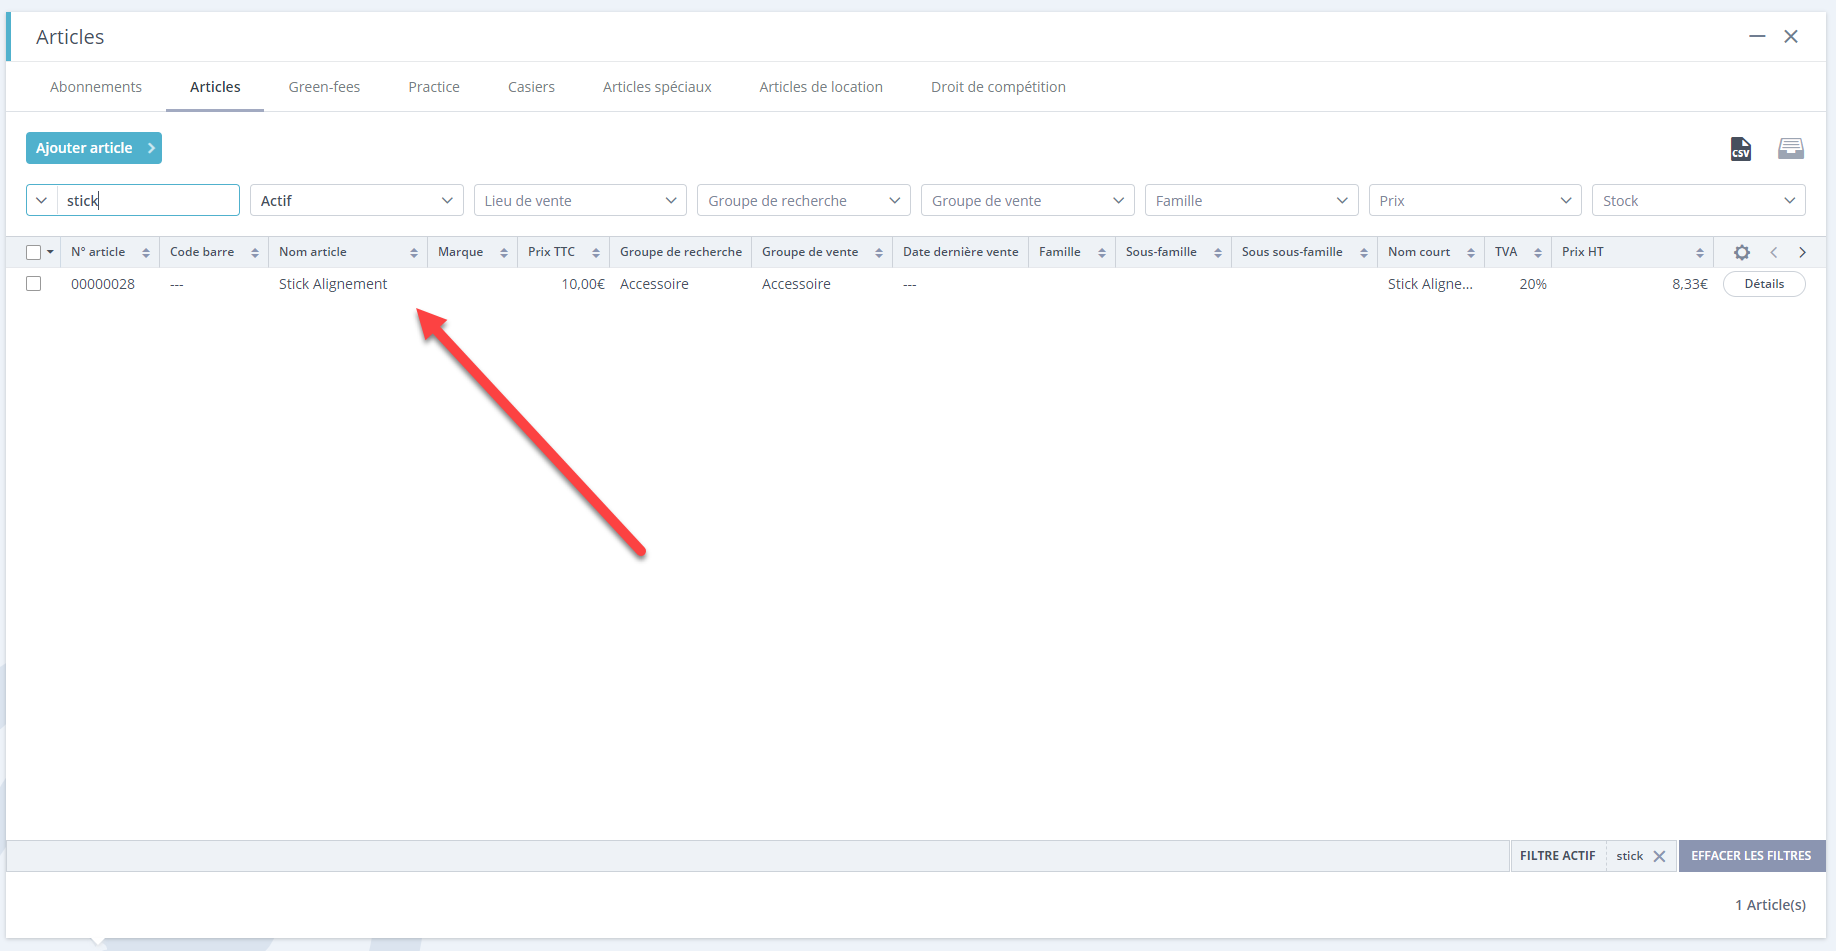Image resolution: width=1836 pixels, height=951 pixels.
Task: Go to Droit de compétition tab
Action: pyautogui.click(x=998, y=87)
